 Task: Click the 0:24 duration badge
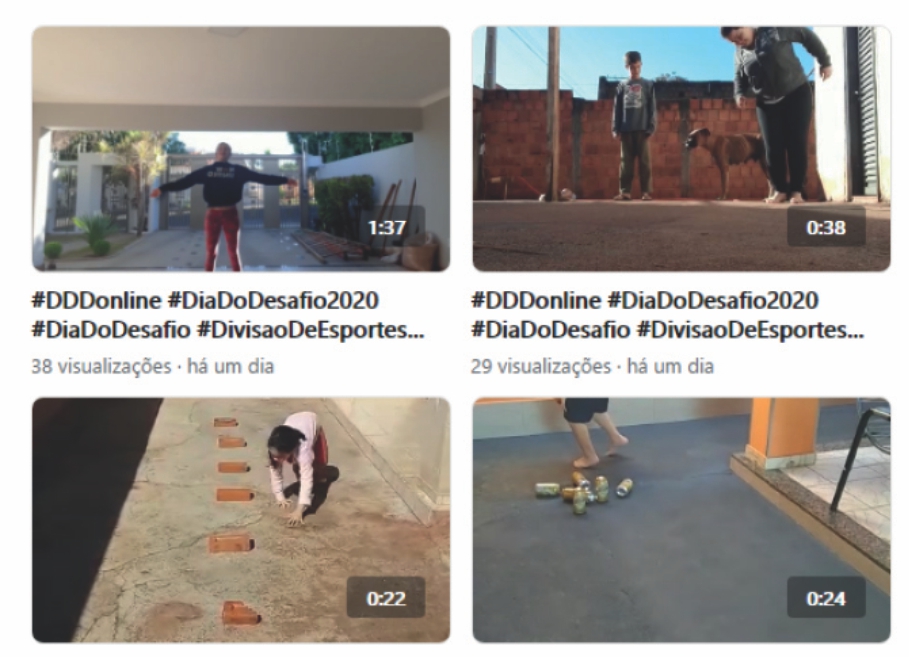click(x=826, y=598)
